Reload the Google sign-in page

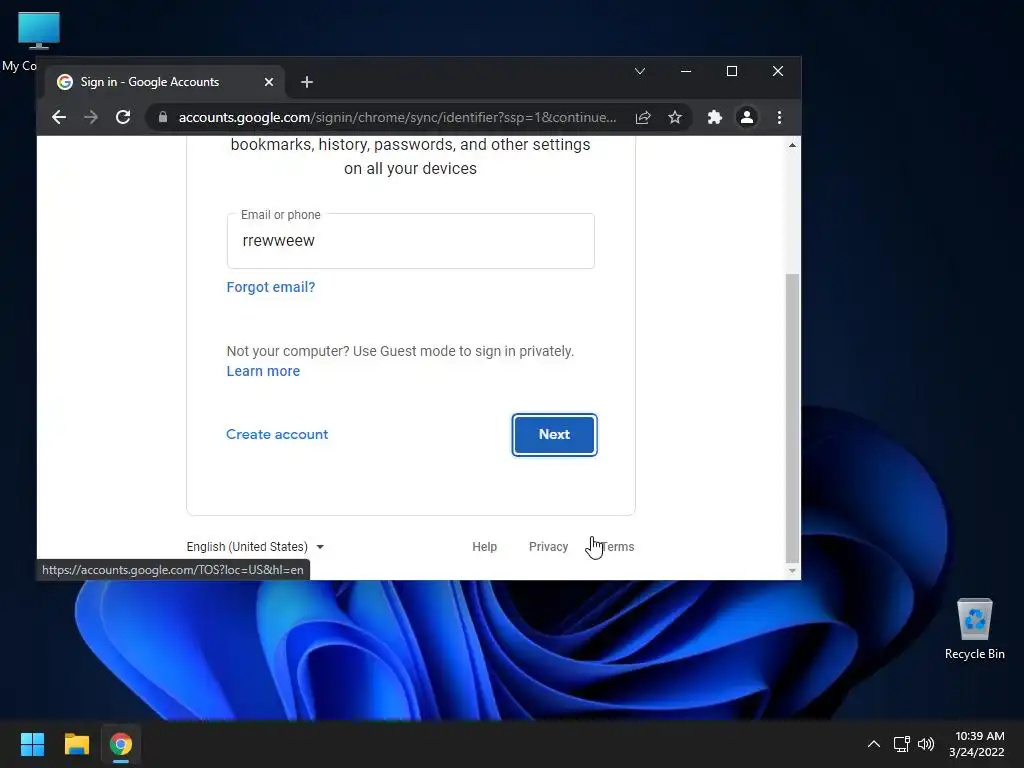pyautogui.click(x=123, y=118)
